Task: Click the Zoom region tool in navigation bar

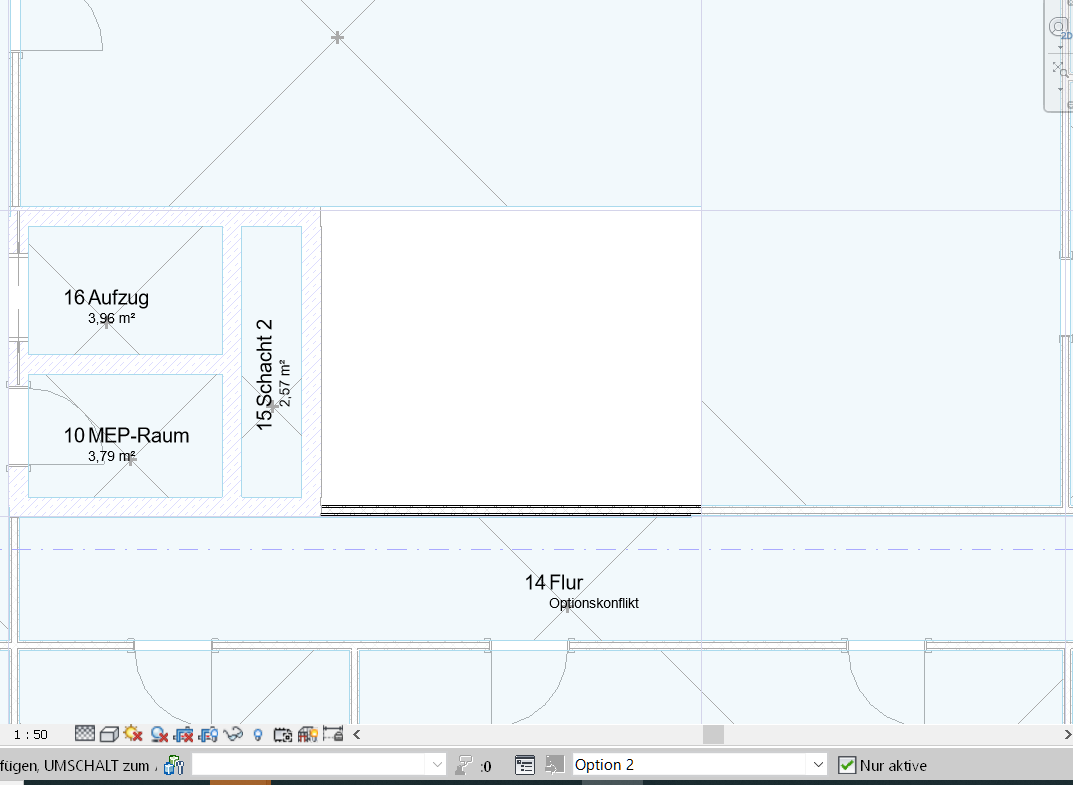Action: click(1059, 68)
